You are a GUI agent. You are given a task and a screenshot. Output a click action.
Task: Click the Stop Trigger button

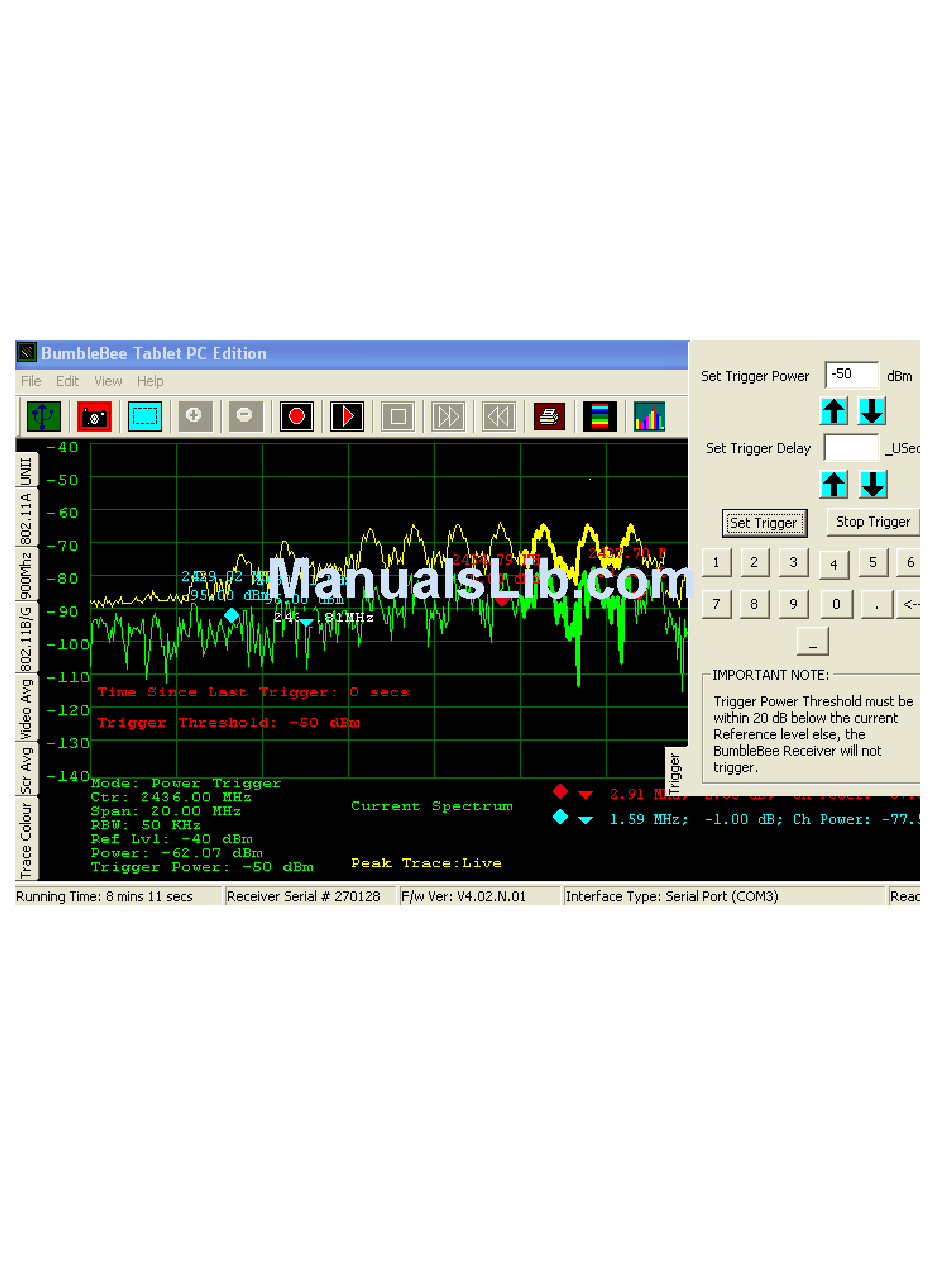(x=873, y=522)
